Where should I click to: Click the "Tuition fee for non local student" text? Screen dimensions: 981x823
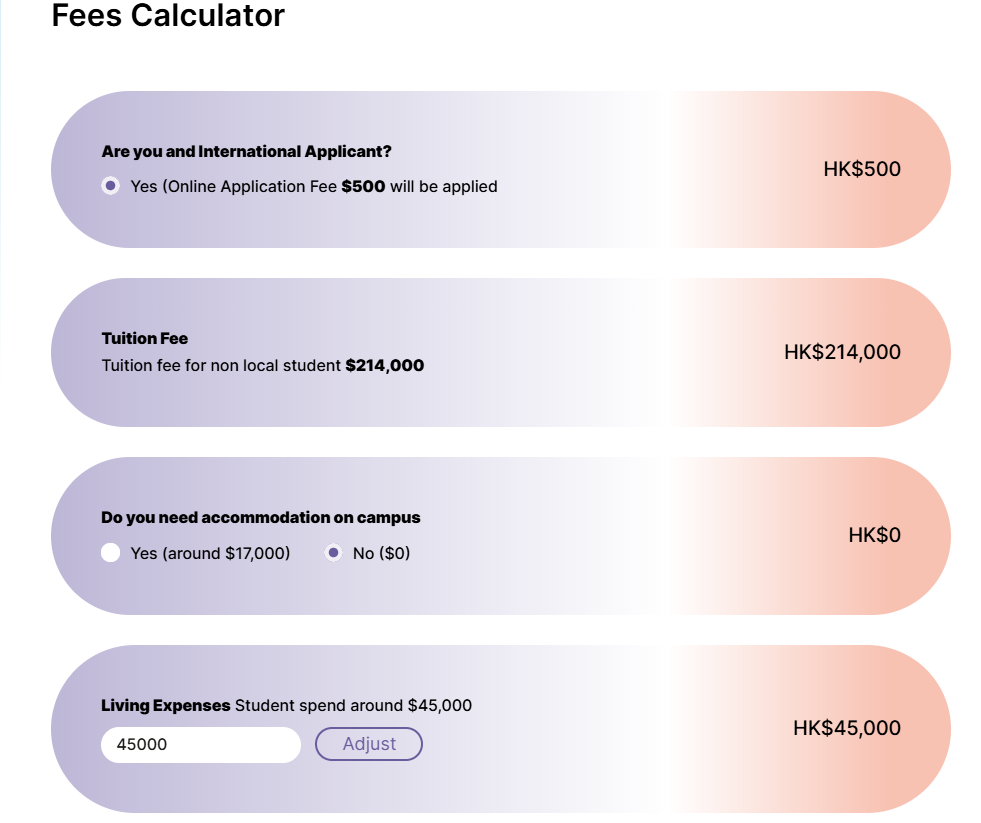coord(221,366)
